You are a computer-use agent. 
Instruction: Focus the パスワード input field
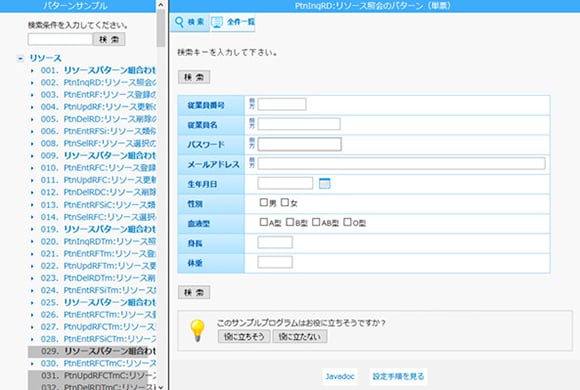[299, 144]
